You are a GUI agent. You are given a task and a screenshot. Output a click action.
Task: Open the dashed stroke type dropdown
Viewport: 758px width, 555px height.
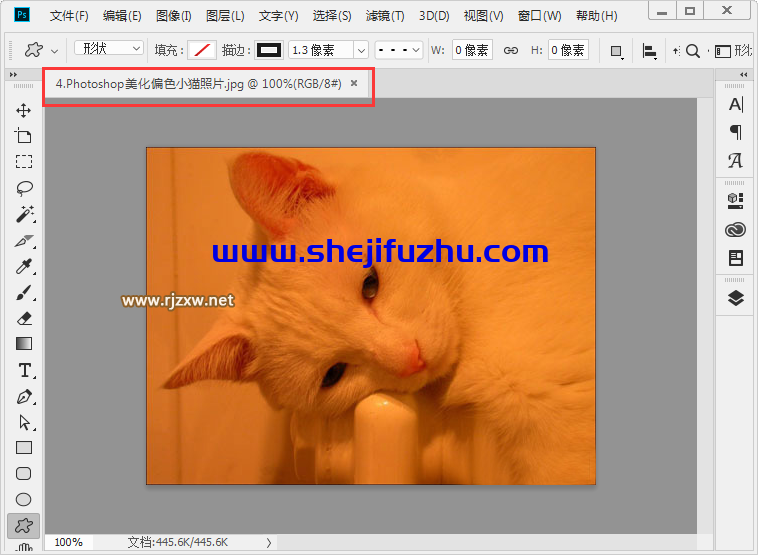click(x=399, y=50)
